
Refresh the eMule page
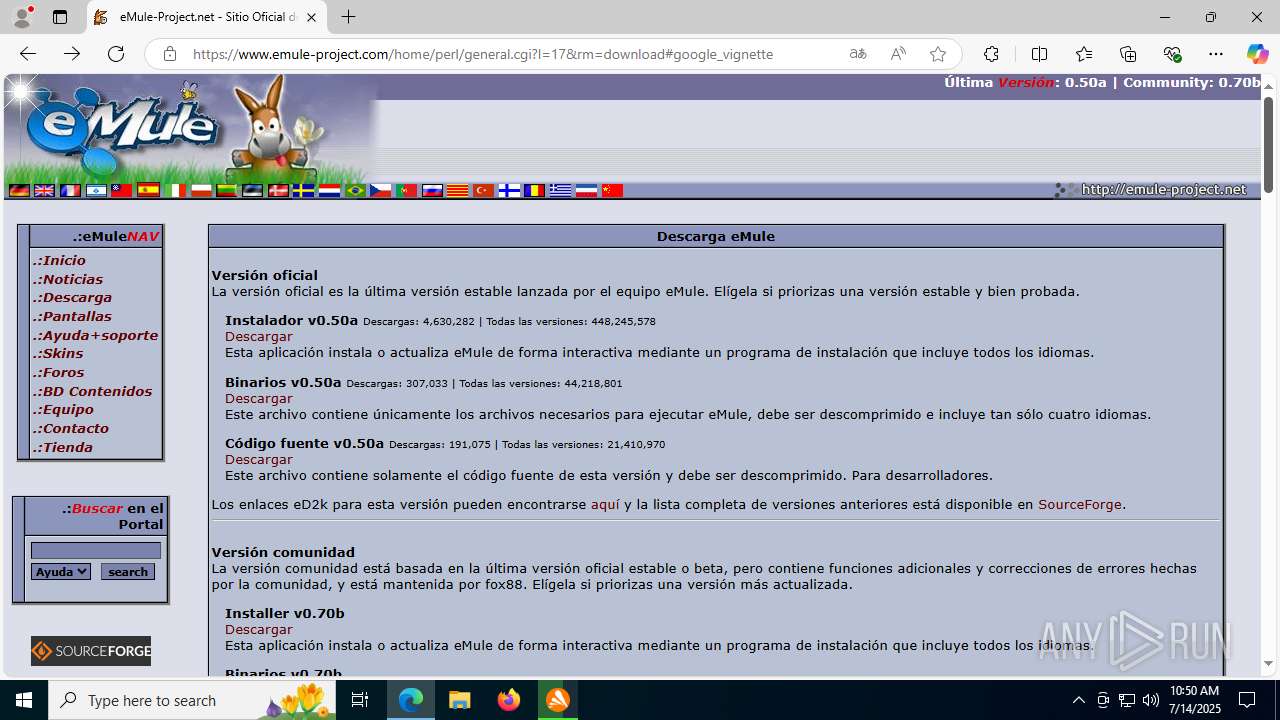[x=116, y=54]
